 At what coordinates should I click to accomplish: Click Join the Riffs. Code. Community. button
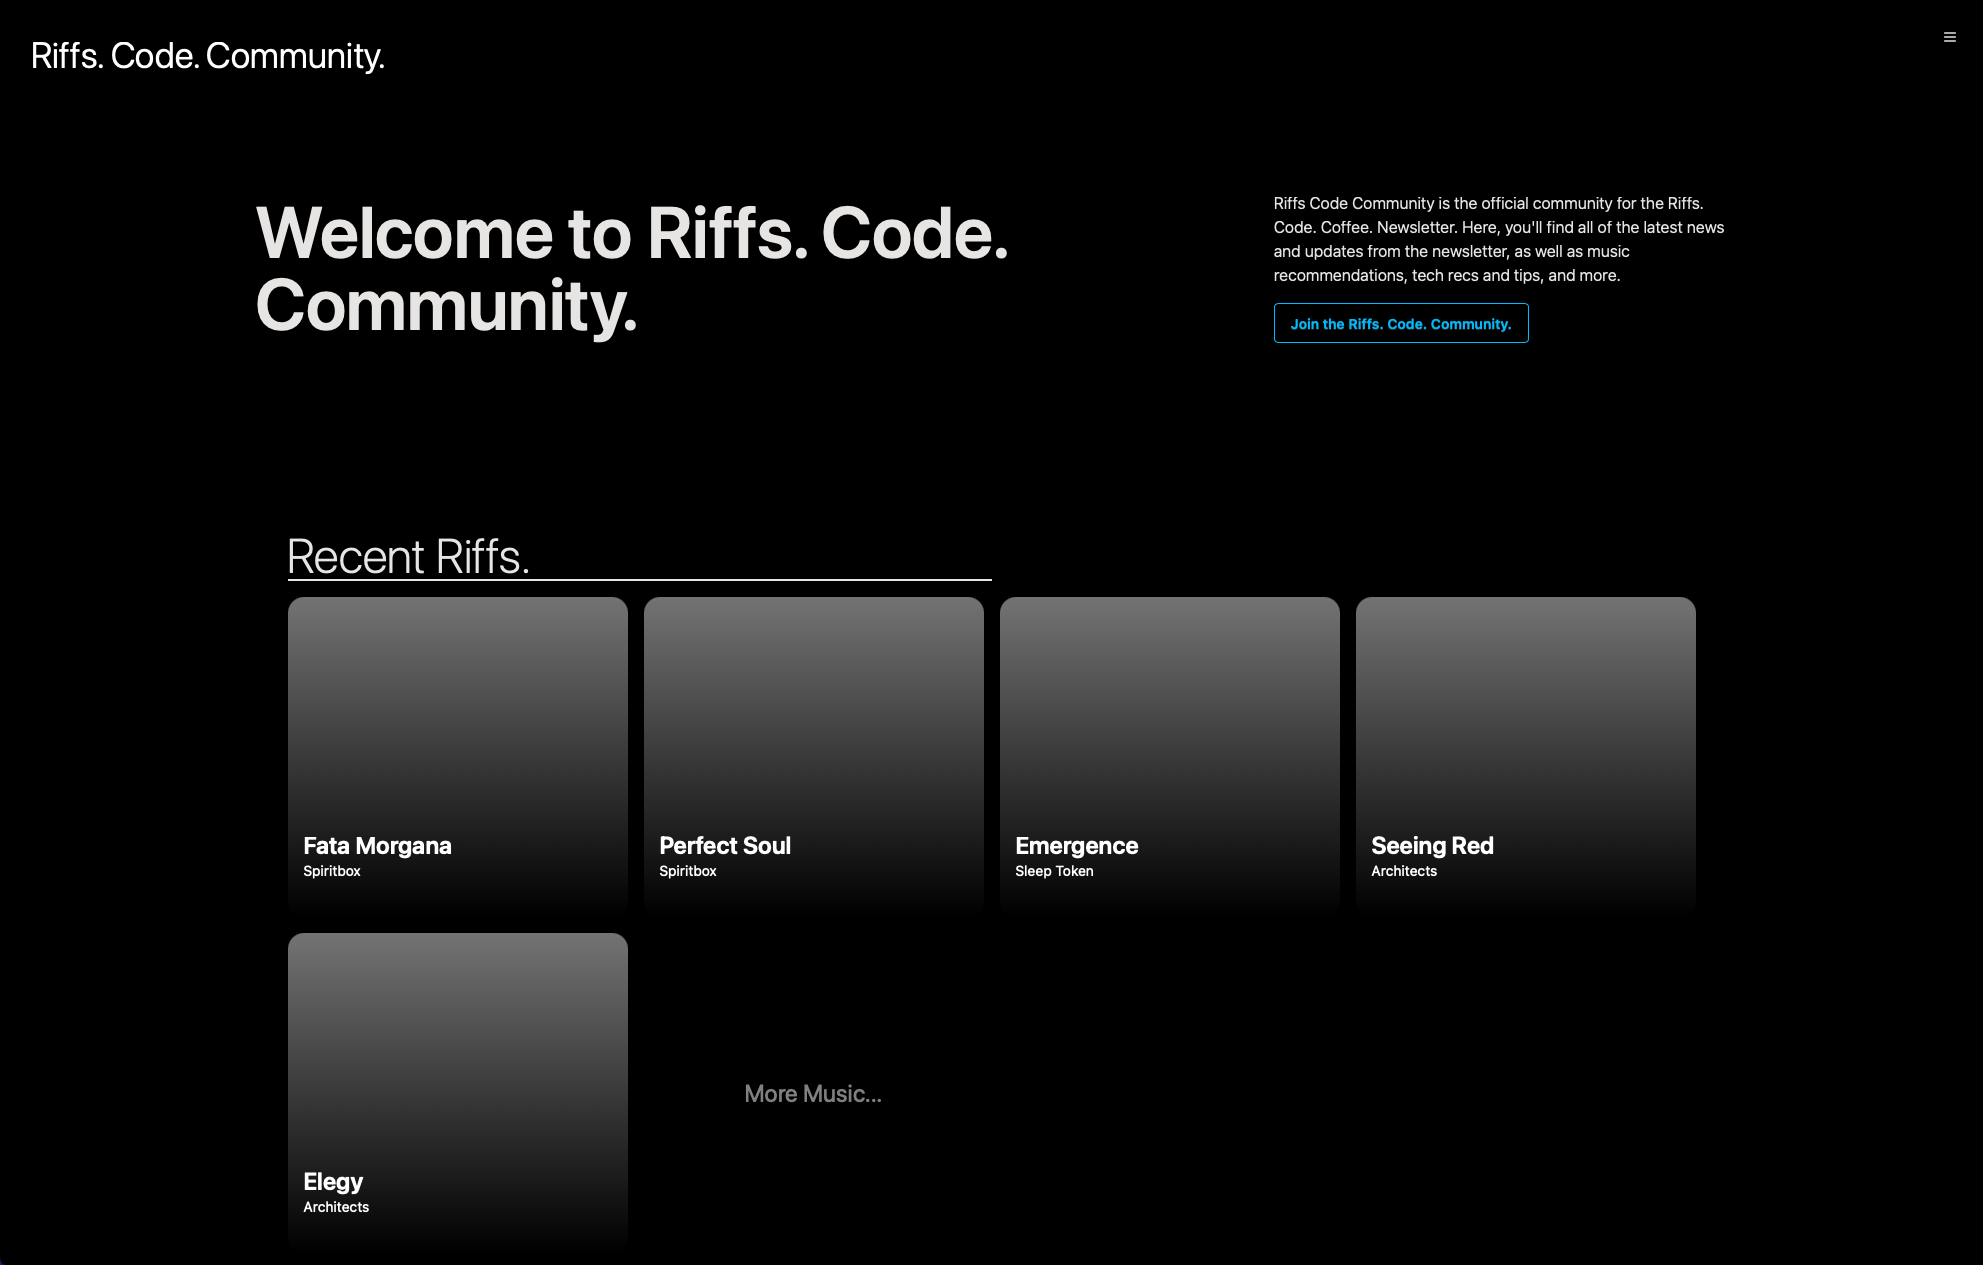coord(1401,323)
